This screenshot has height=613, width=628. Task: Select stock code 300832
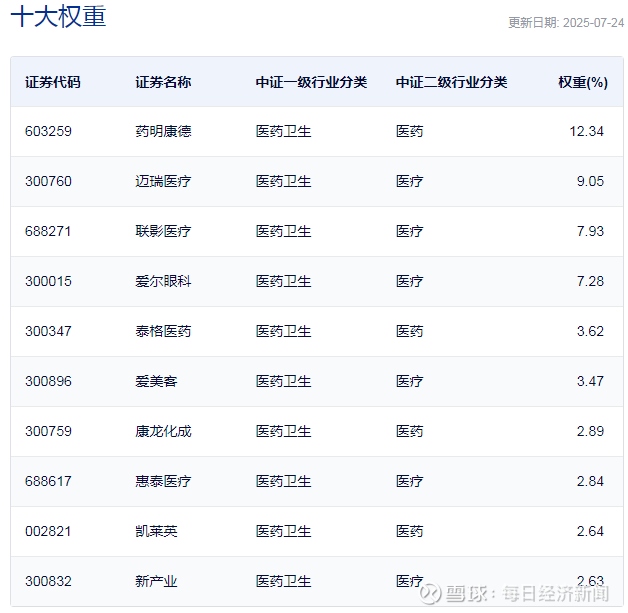pos(48,581)
